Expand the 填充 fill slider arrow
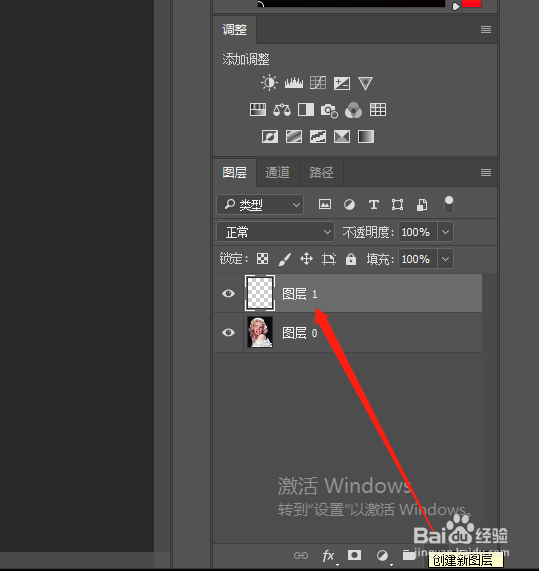 (x=445, y=259)
